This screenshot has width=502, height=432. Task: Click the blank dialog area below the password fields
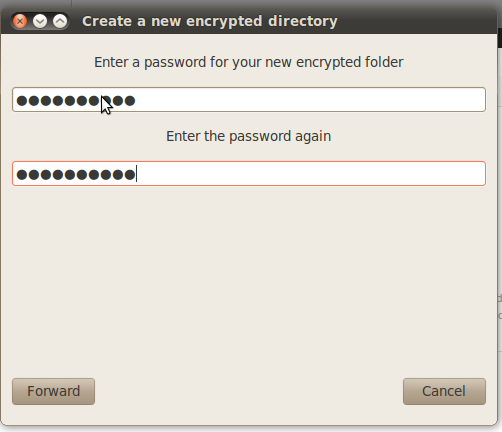[x=249, y=280]
